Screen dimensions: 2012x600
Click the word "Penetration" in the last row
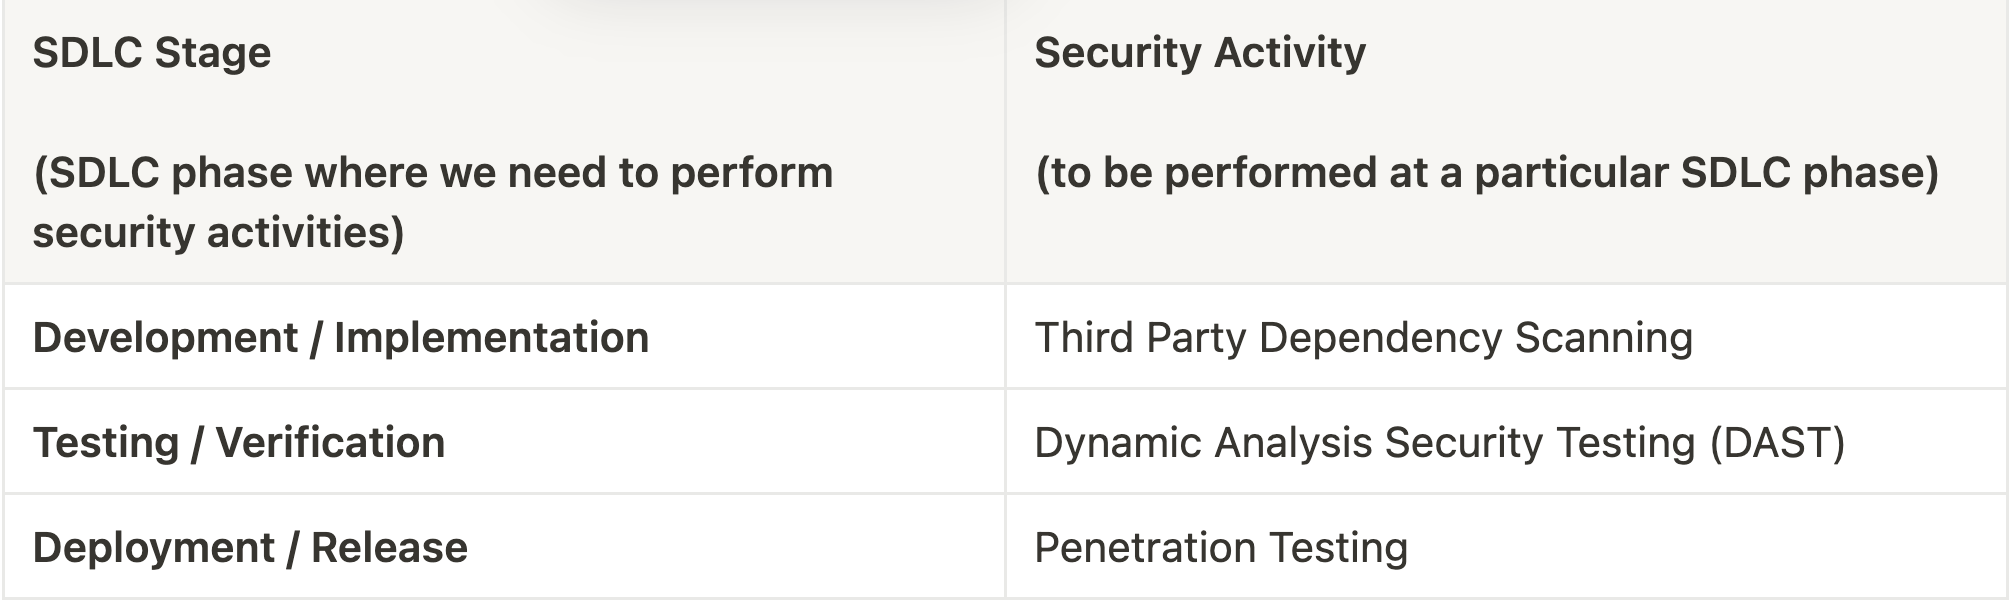click(x=1144, y=548)
